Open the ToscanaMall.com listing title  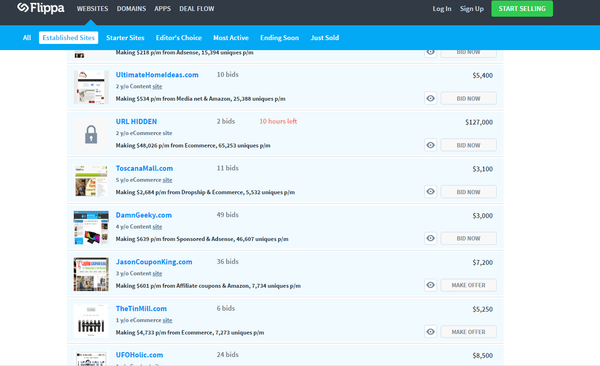pos(144,168)
